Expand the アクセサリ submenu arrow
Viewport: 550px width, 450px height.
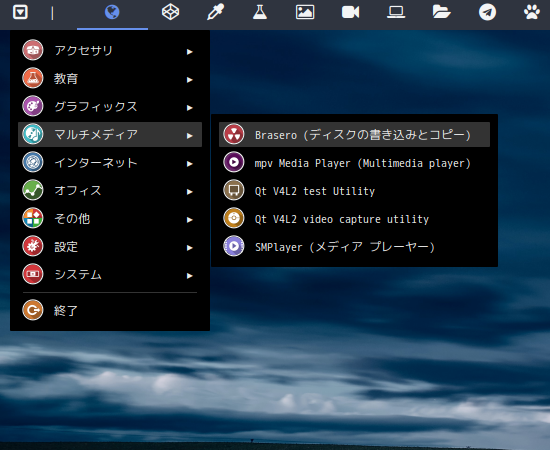(190, 52)
